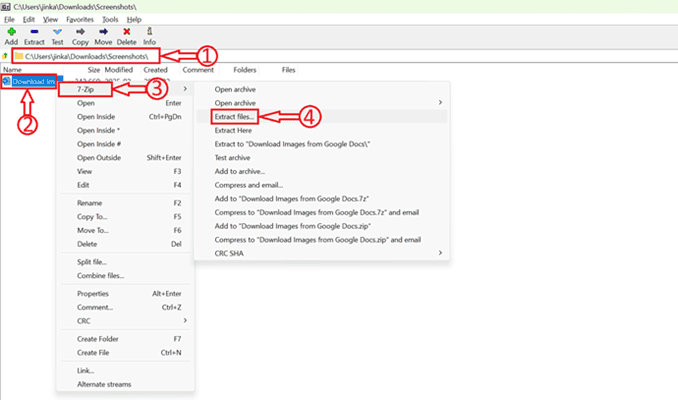Screen dimensions: 678x400
Task: Choose the topmost Open archive submenu entry
Action: (322, 89)
